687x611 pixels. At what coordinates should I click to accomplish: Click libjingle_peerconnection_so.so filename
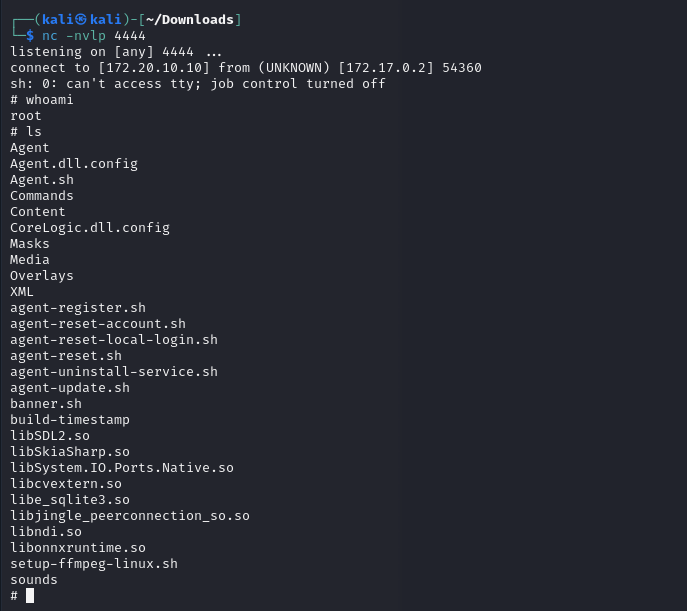(x=130, y=516)
